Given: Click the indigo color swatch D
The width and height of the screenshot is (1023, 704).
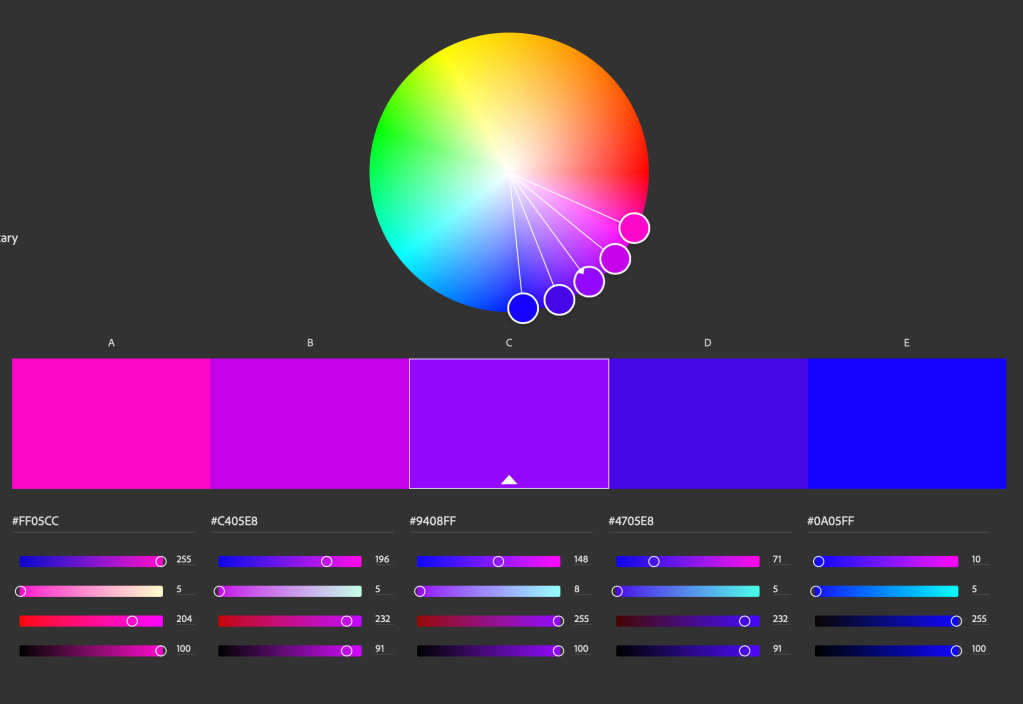Looking at the screenshot, I should point(707,423).
